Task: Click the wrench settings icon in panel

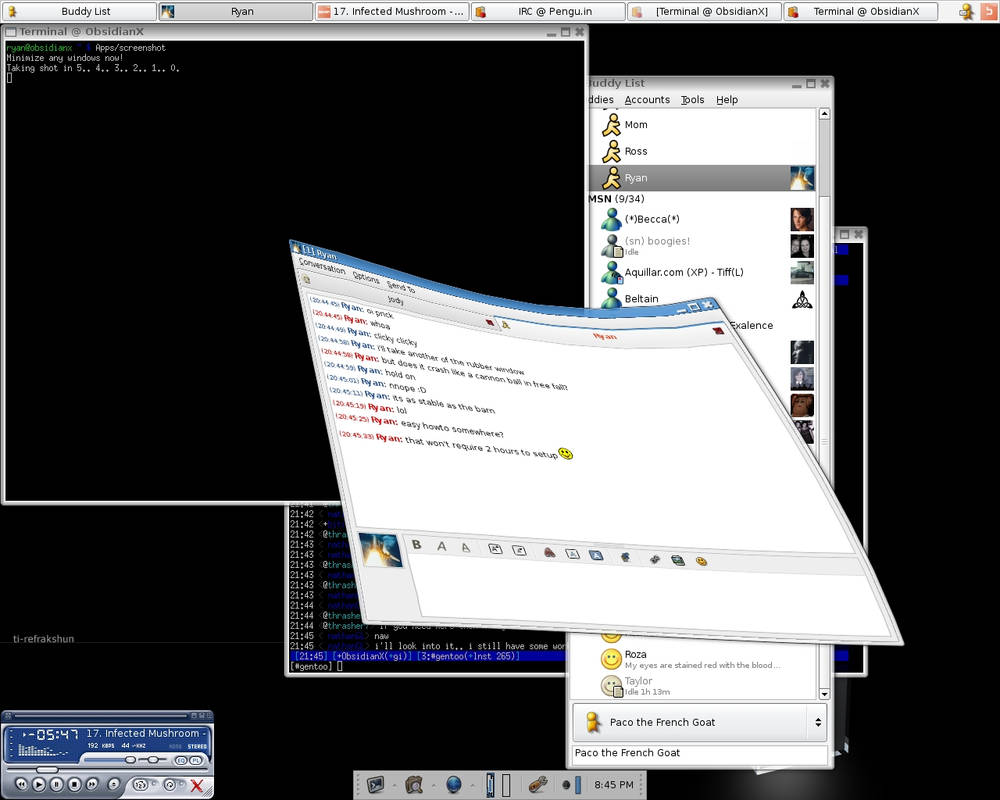Action: click(x=537, y=785)
